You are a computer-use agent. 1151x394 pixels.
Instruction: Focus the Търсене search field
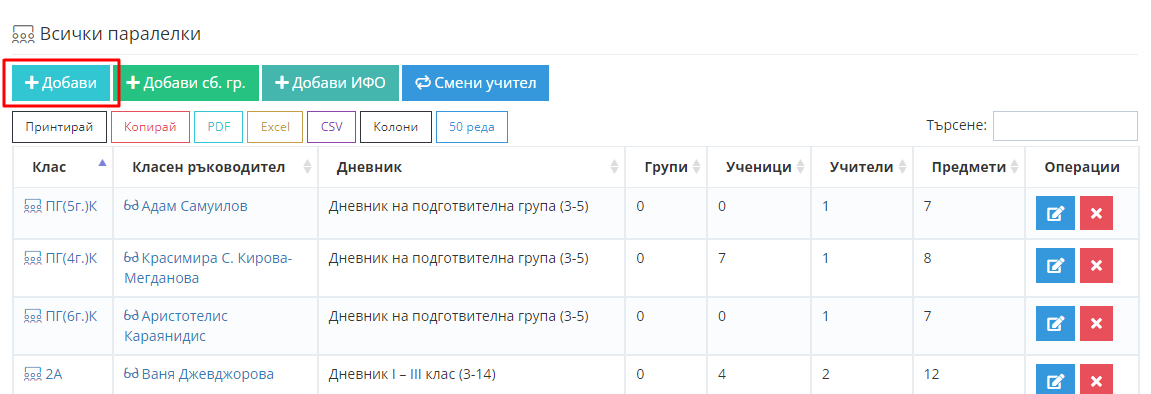pos(1065,125)
